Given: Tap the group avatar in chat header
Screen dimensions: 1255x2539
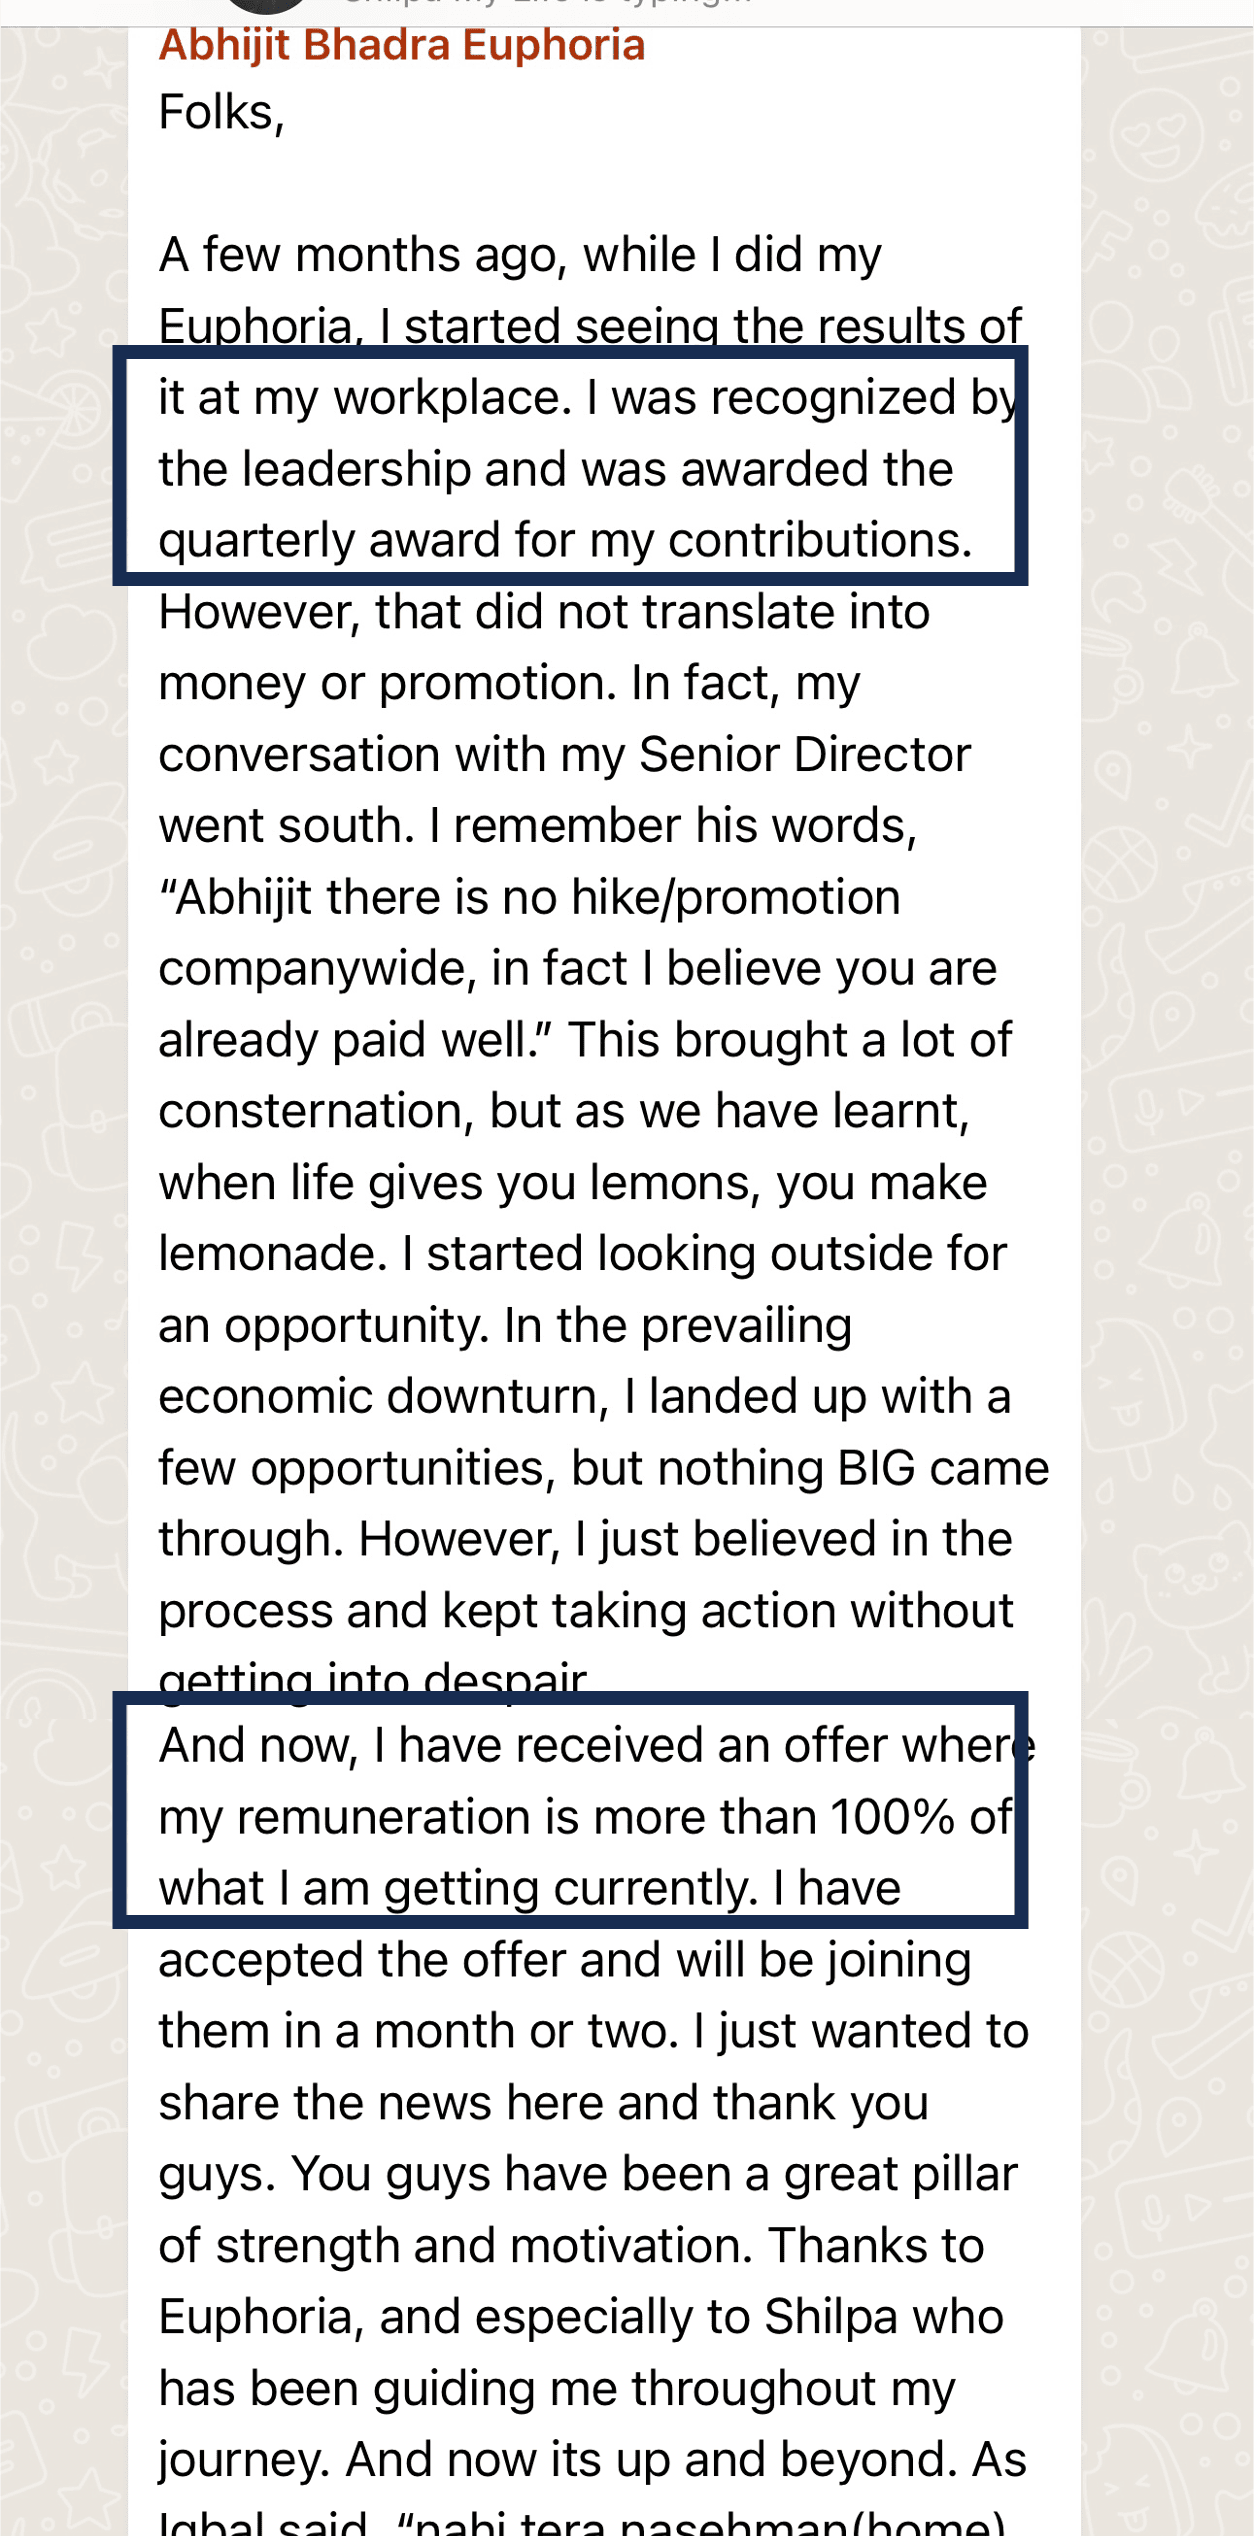Looking at the screenshot, I should click(266, 6).
